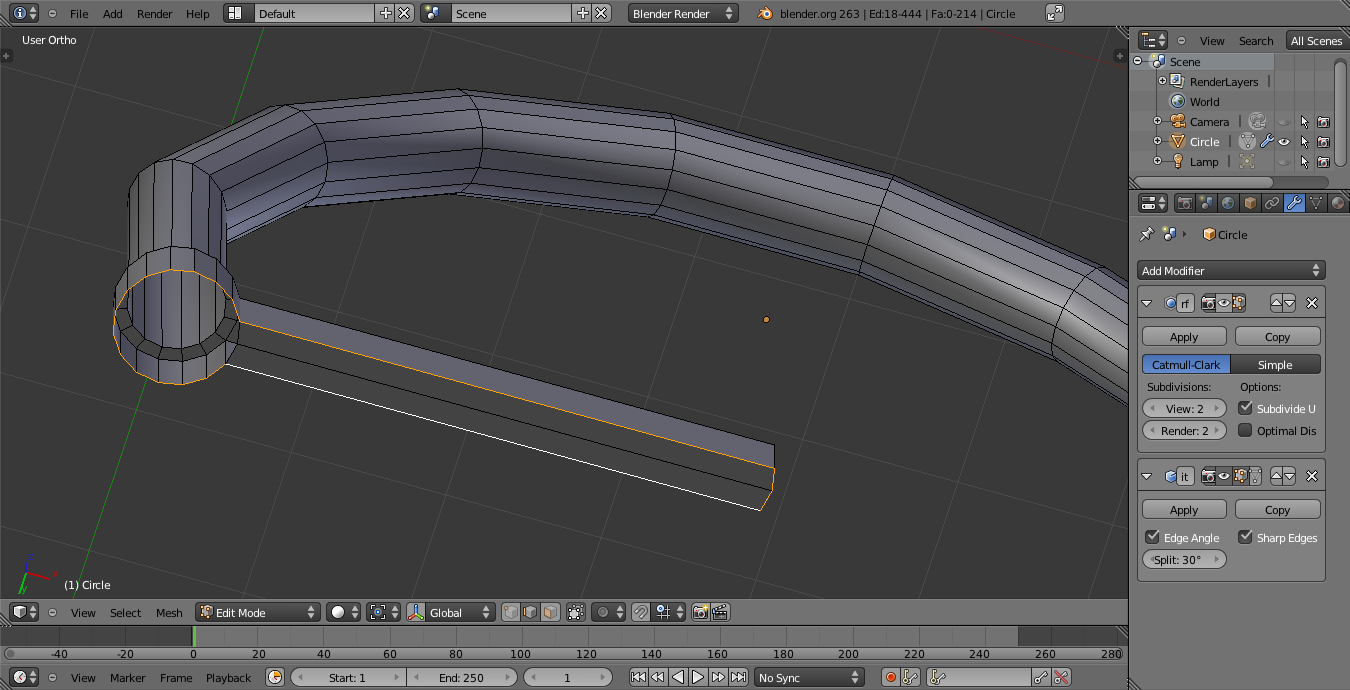
Task: Open the Scene properties tab
Action: (x=1207, y=203)
